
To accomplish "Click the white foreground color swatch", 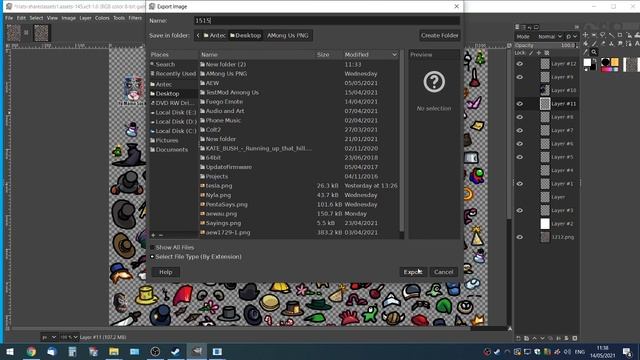I will pos(587,62).
